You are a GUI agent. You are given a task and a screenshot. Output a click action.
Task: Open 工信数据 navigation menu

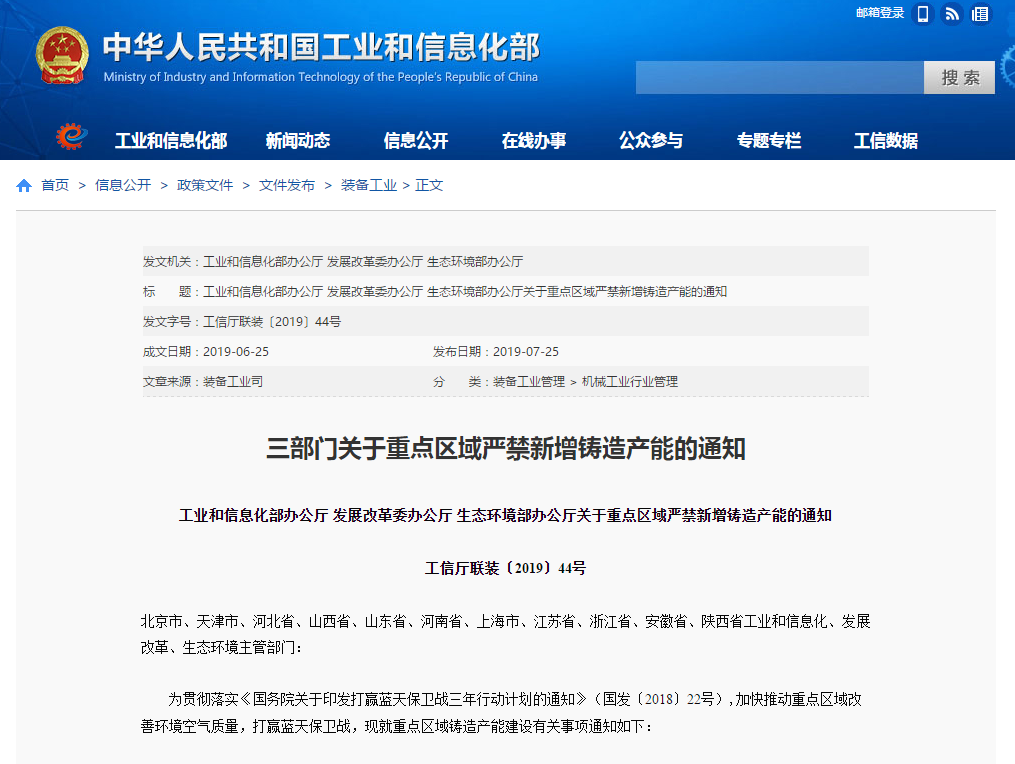[886, 140]
